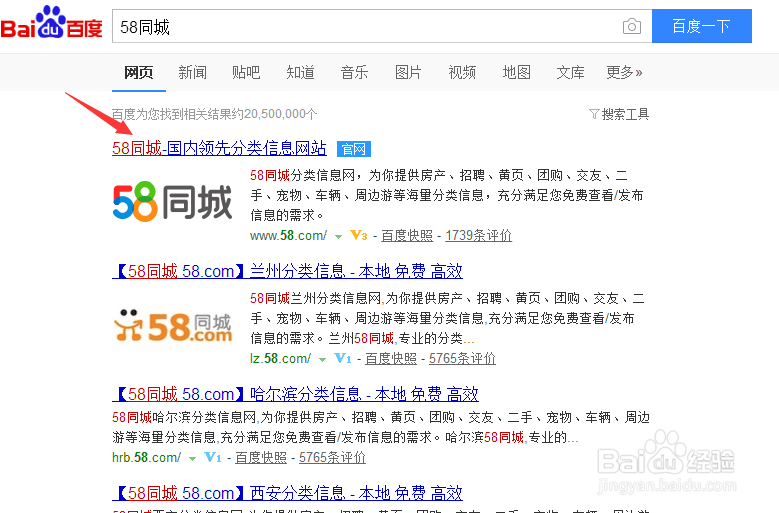Image resolution: width=779 pixels, height=513 pixels.
Task: Open 哈尔滨分类信息 result title link
Action: pyautogui.click(x=296, y=394)
